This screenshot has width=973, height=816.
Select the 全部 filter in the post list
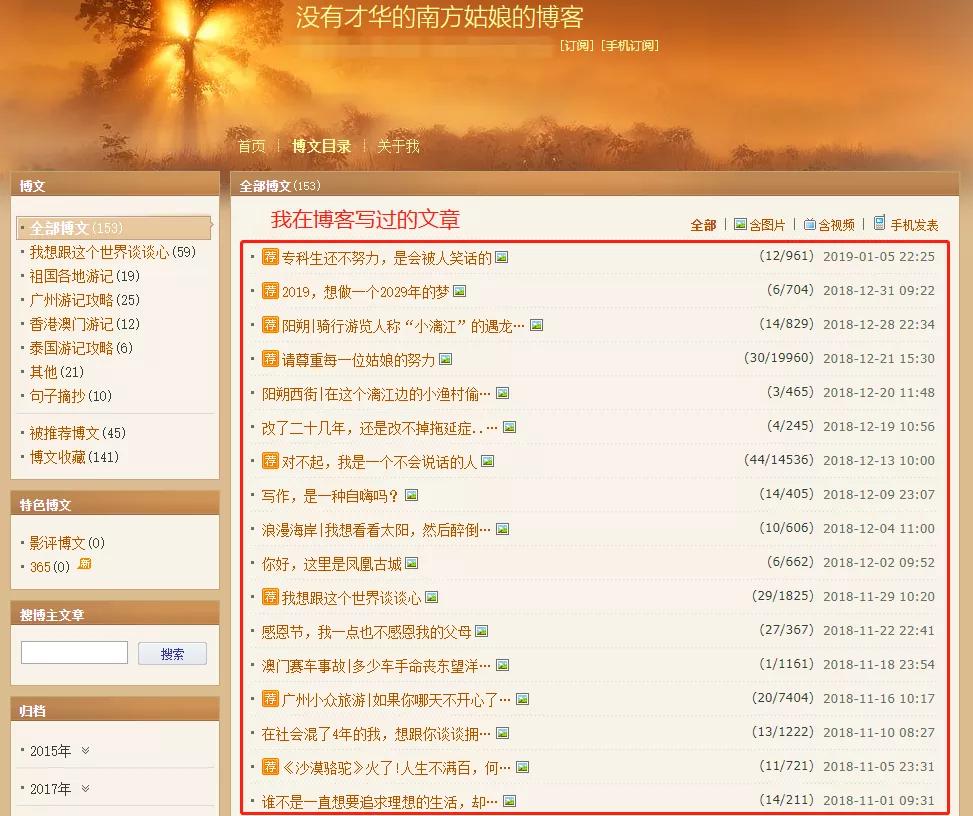[704, 225]
